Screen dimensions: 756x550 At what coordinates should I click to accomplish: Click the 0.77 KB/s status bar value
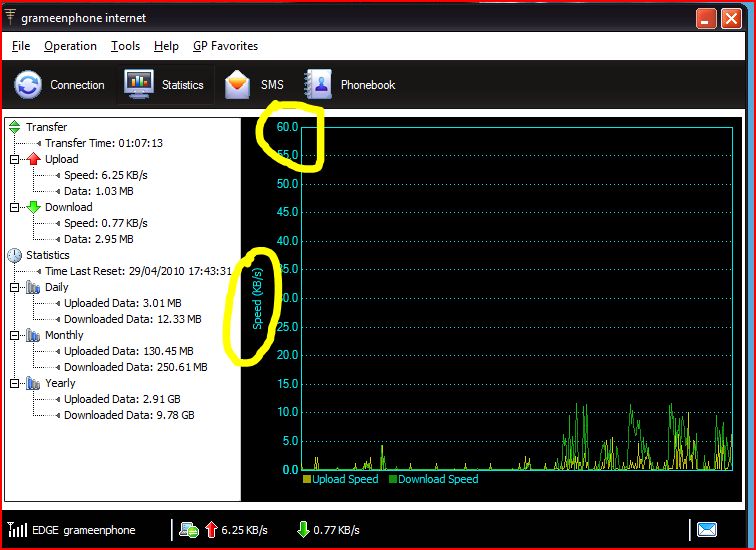coord(337,530)
